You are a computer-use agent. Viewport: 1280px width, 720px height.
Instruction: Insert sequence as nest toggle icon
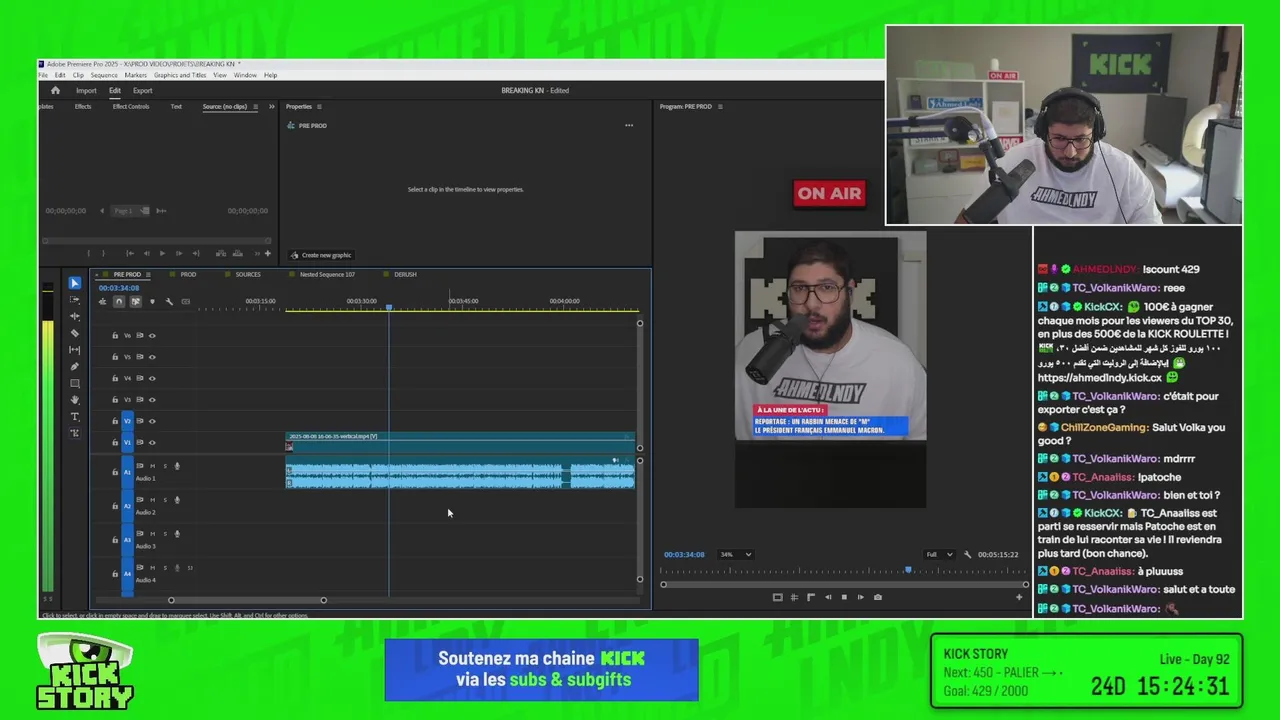(102, 301)
